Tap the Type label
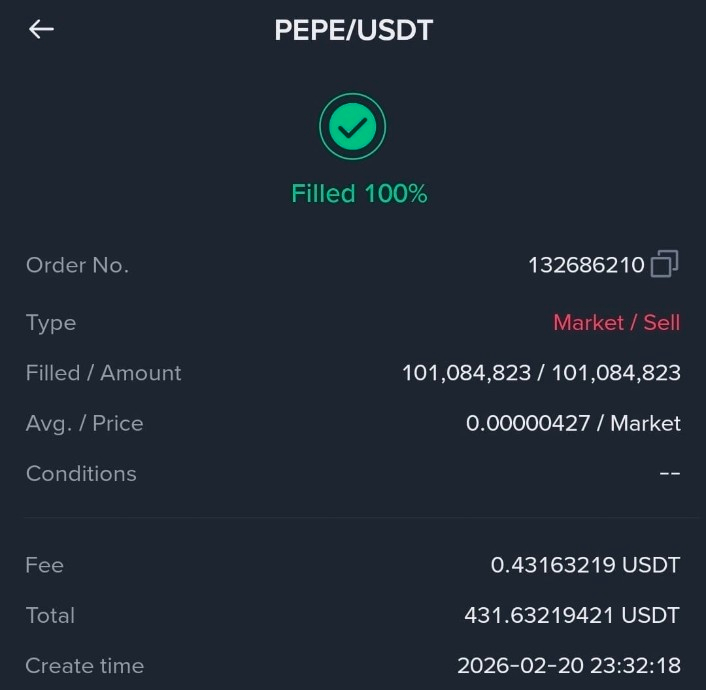Screen dimensions: 706x690 pos(51,323)
